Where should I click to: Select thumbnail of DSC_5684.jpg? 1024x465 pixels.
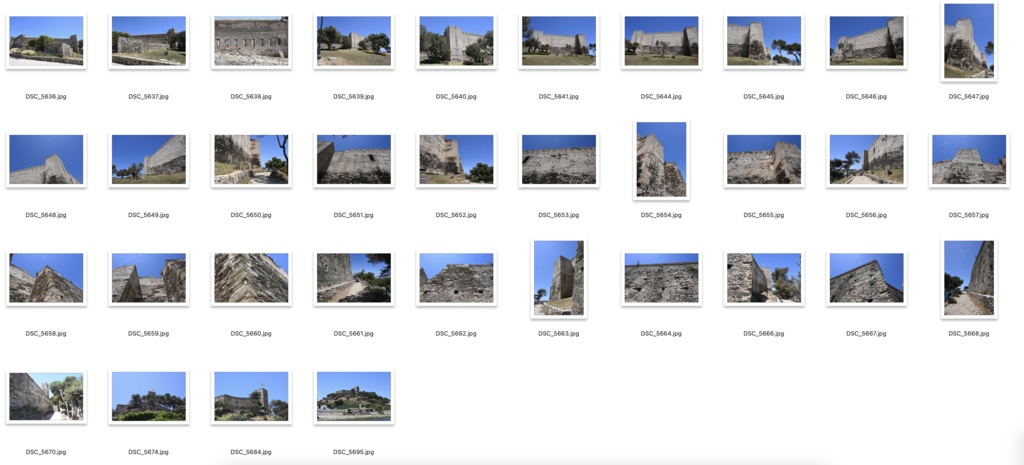click(251, 396)
